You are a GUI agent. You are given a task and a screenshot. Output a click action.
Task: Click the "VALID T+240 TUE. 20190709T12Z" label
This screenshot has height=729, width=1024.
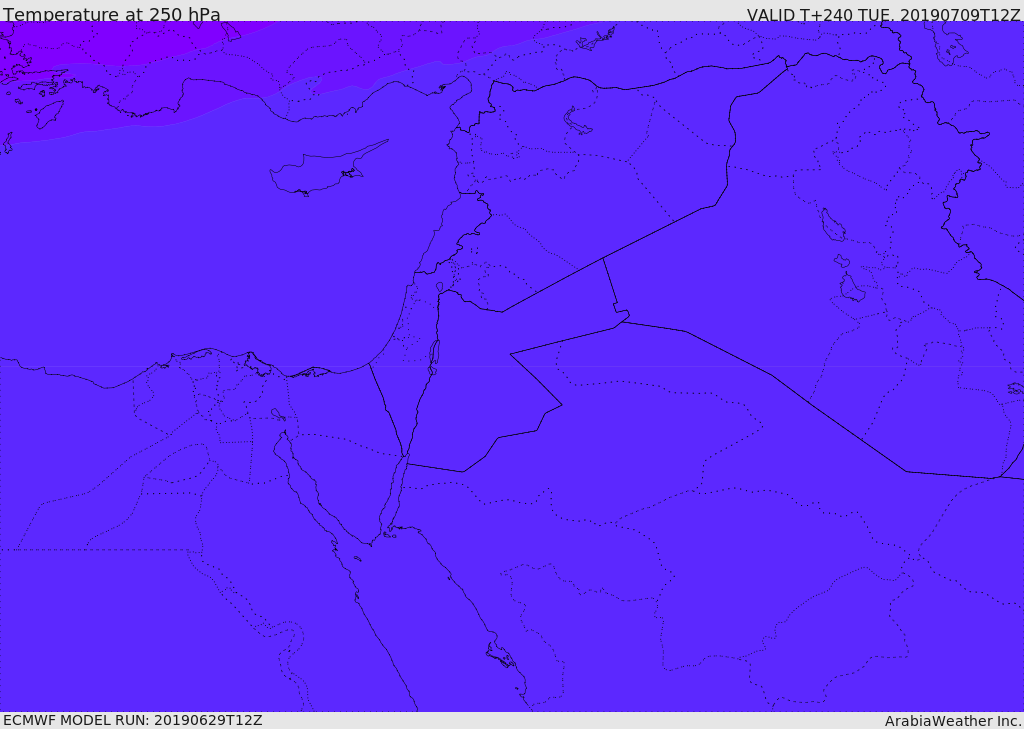[883, 15]
